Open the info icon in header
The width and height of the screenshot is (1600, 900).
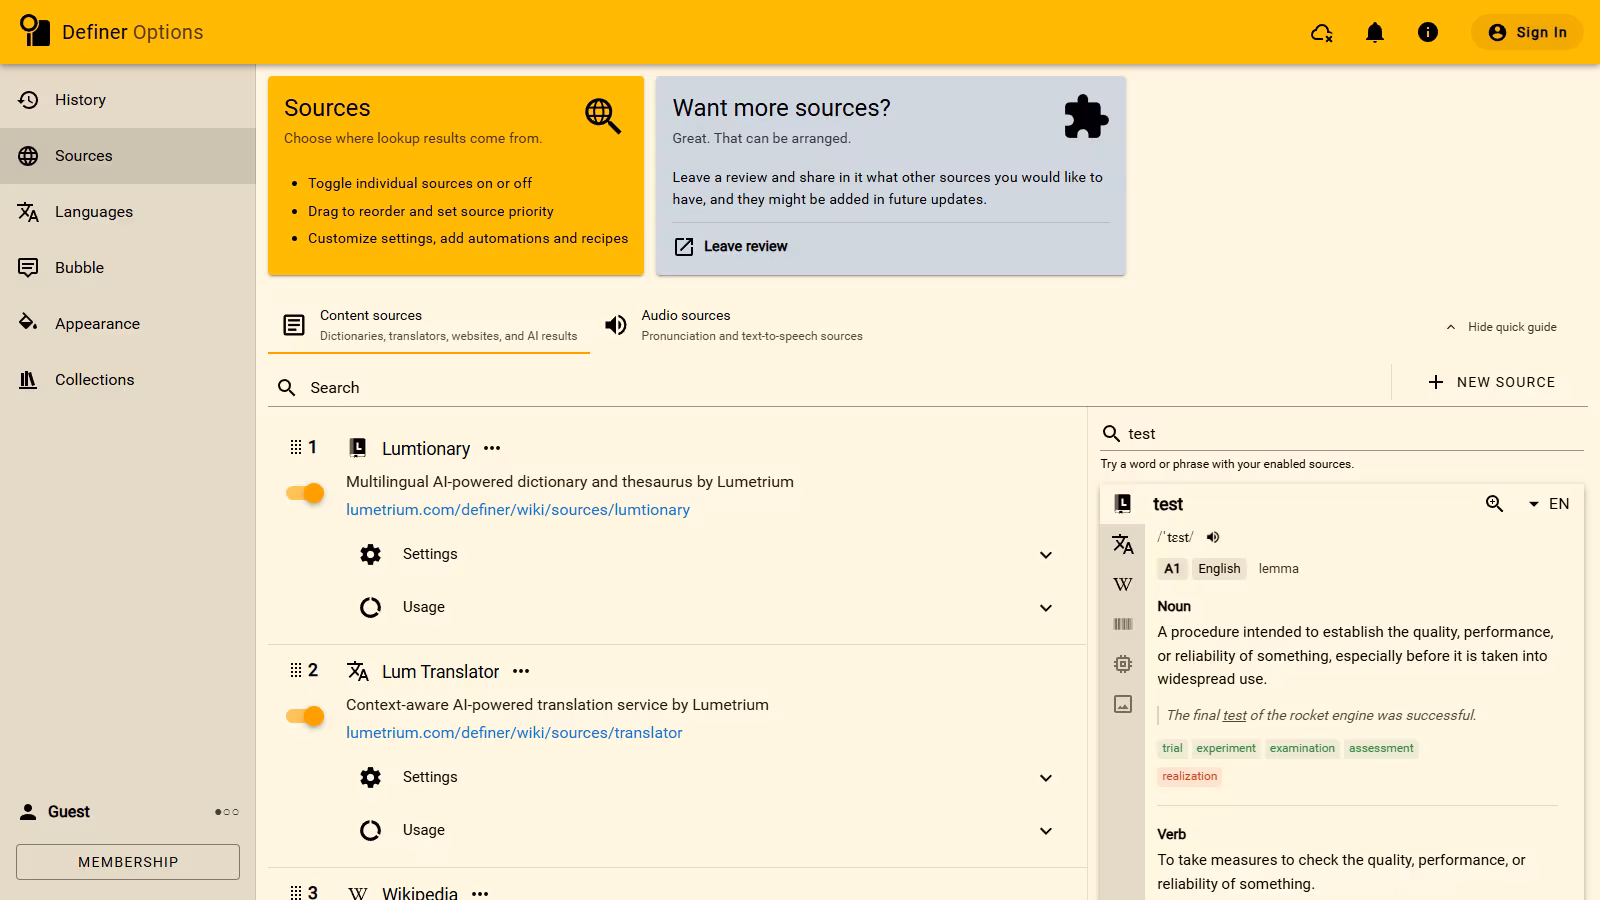1428,33
